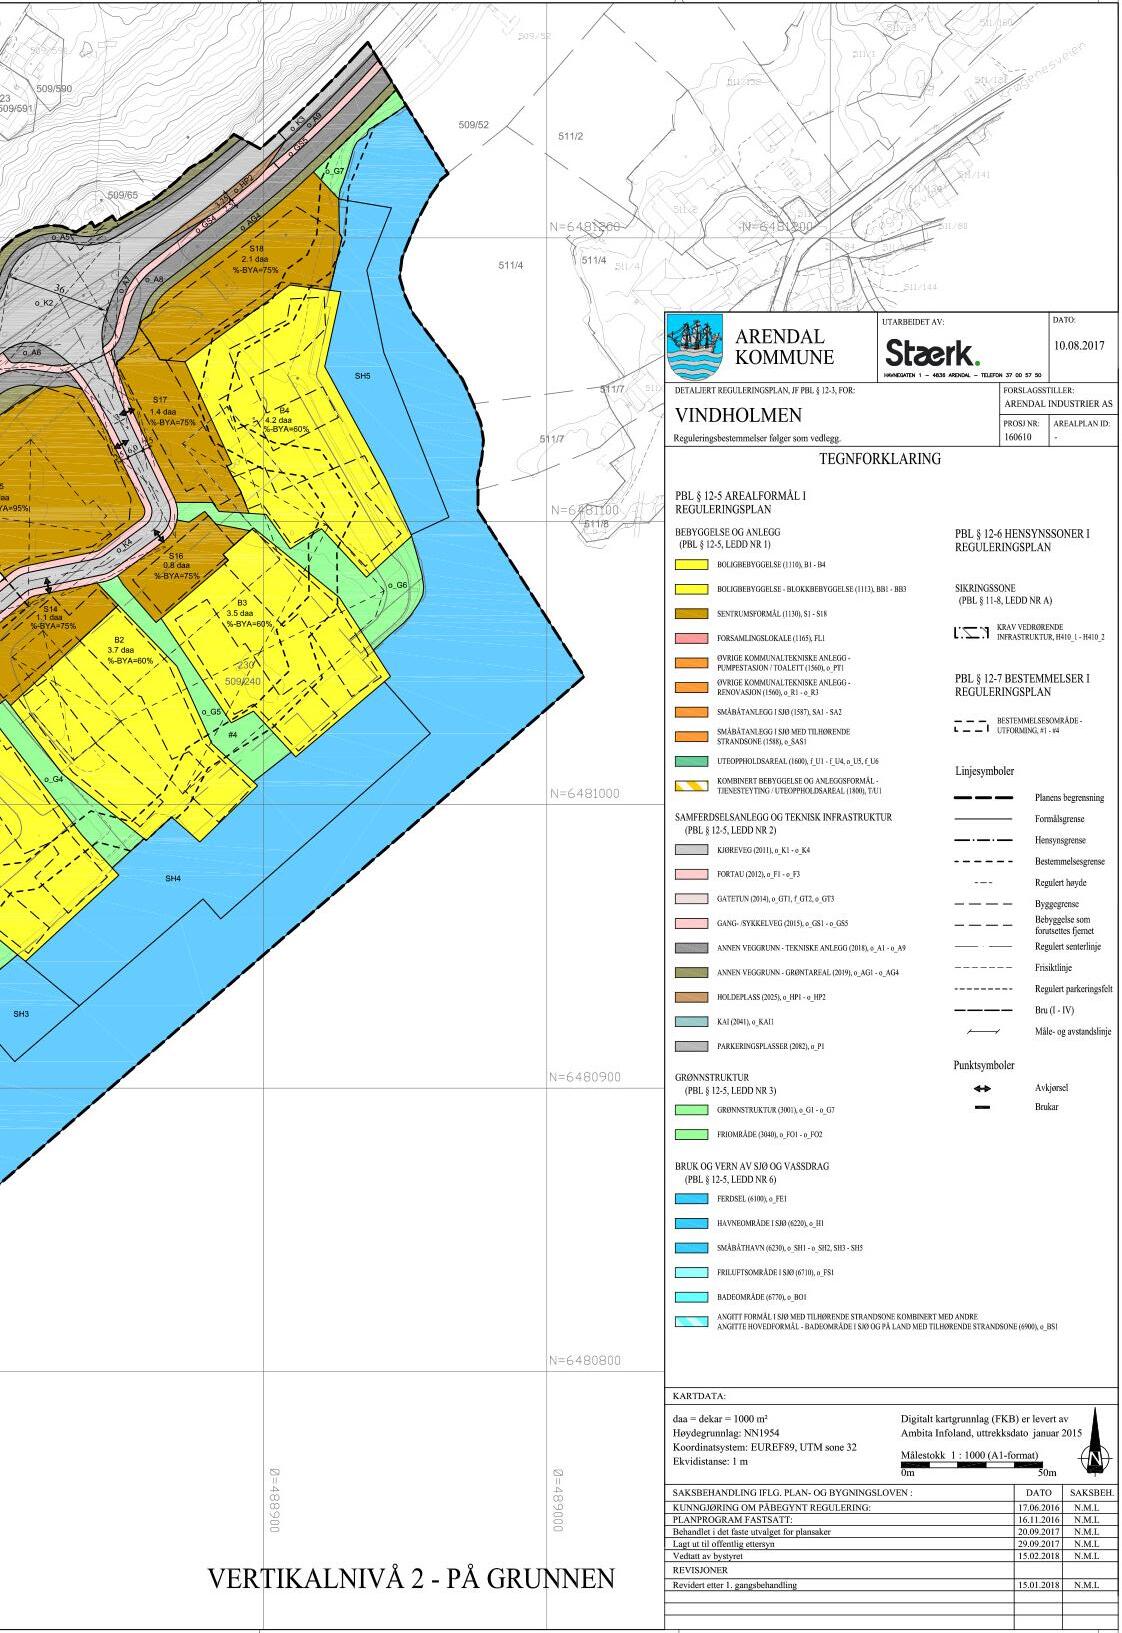This screenshot has width=1122, height=1633.
Task: Click the green Grønnstruktur (3001) swatch
Action: [x=692, y=1110]
